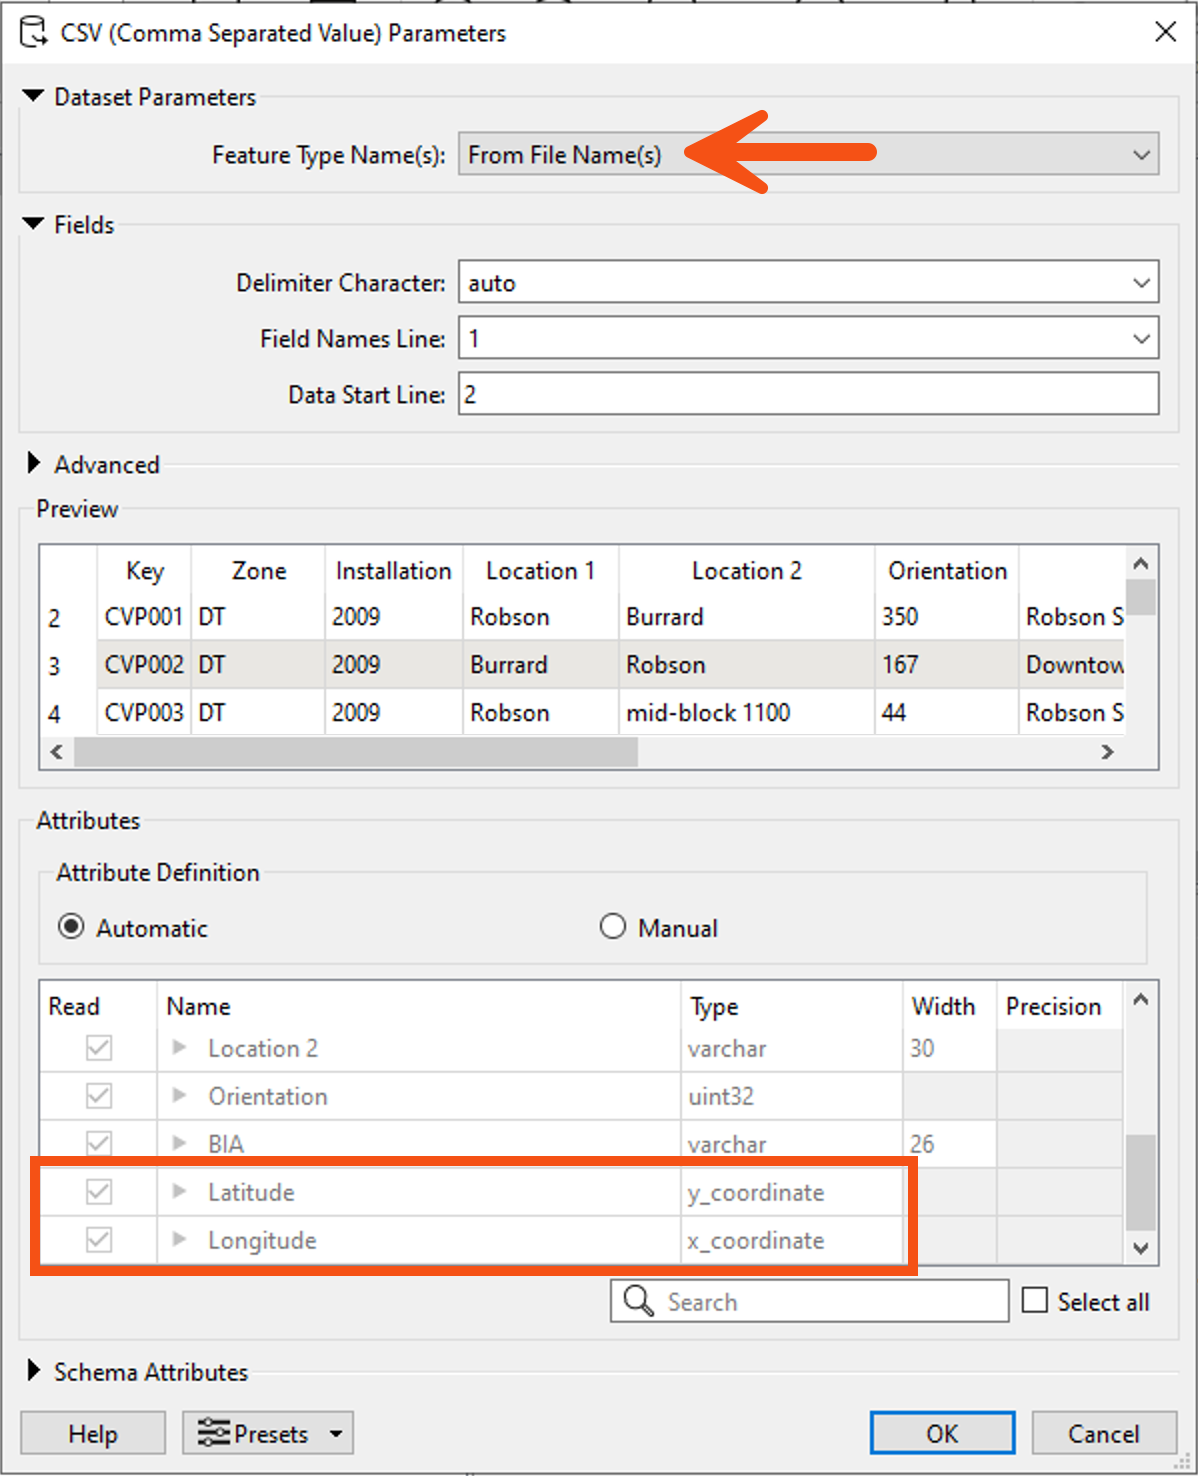1198x1476 pixels.
Task: Click the Help button
Action: 92,1433
